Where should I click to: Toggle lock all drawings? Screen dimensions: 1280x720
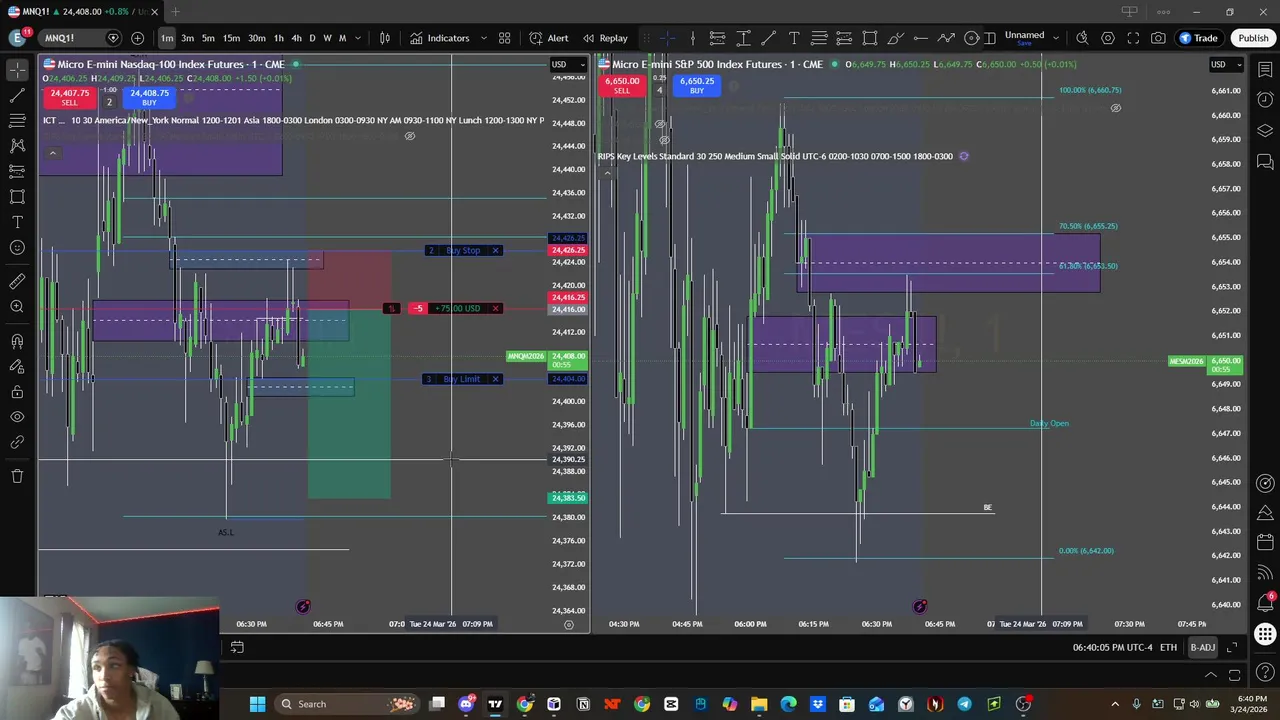(x=17, y=392)
